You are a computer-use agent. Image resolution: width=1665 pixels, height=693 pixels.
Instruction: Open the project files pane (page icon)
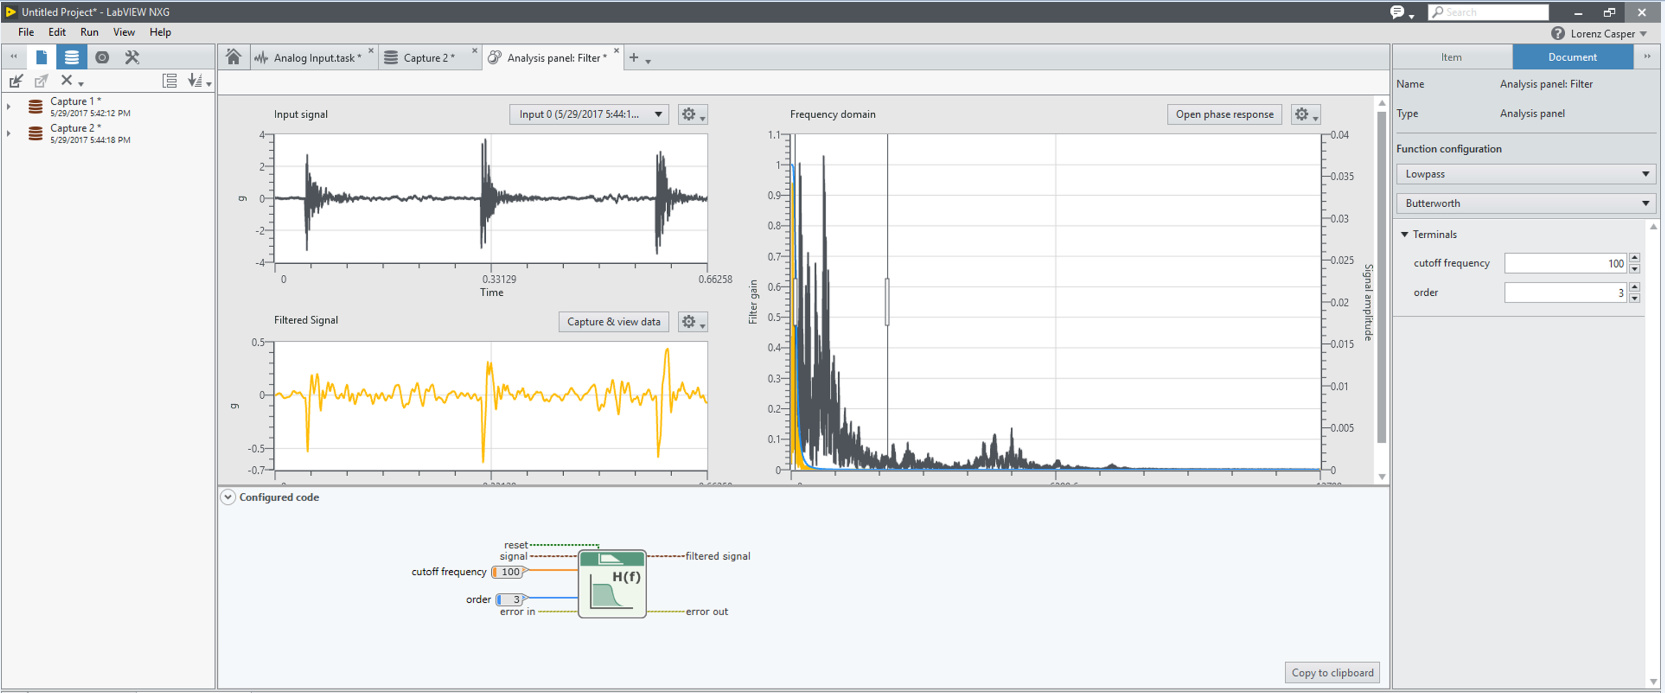point(41,57)
